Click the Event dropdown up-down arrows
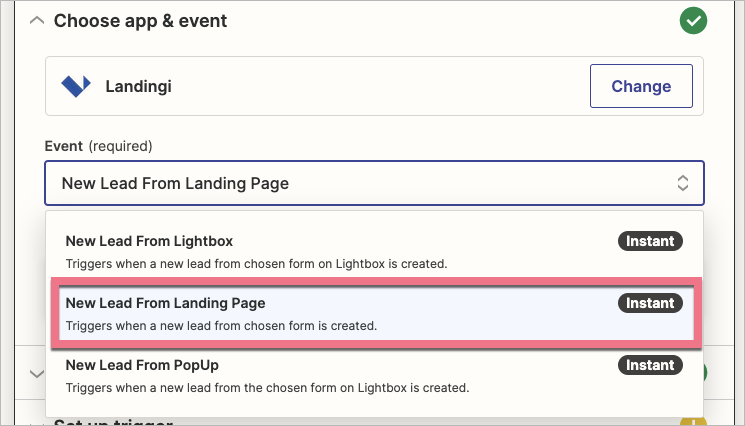 point(683,183)
